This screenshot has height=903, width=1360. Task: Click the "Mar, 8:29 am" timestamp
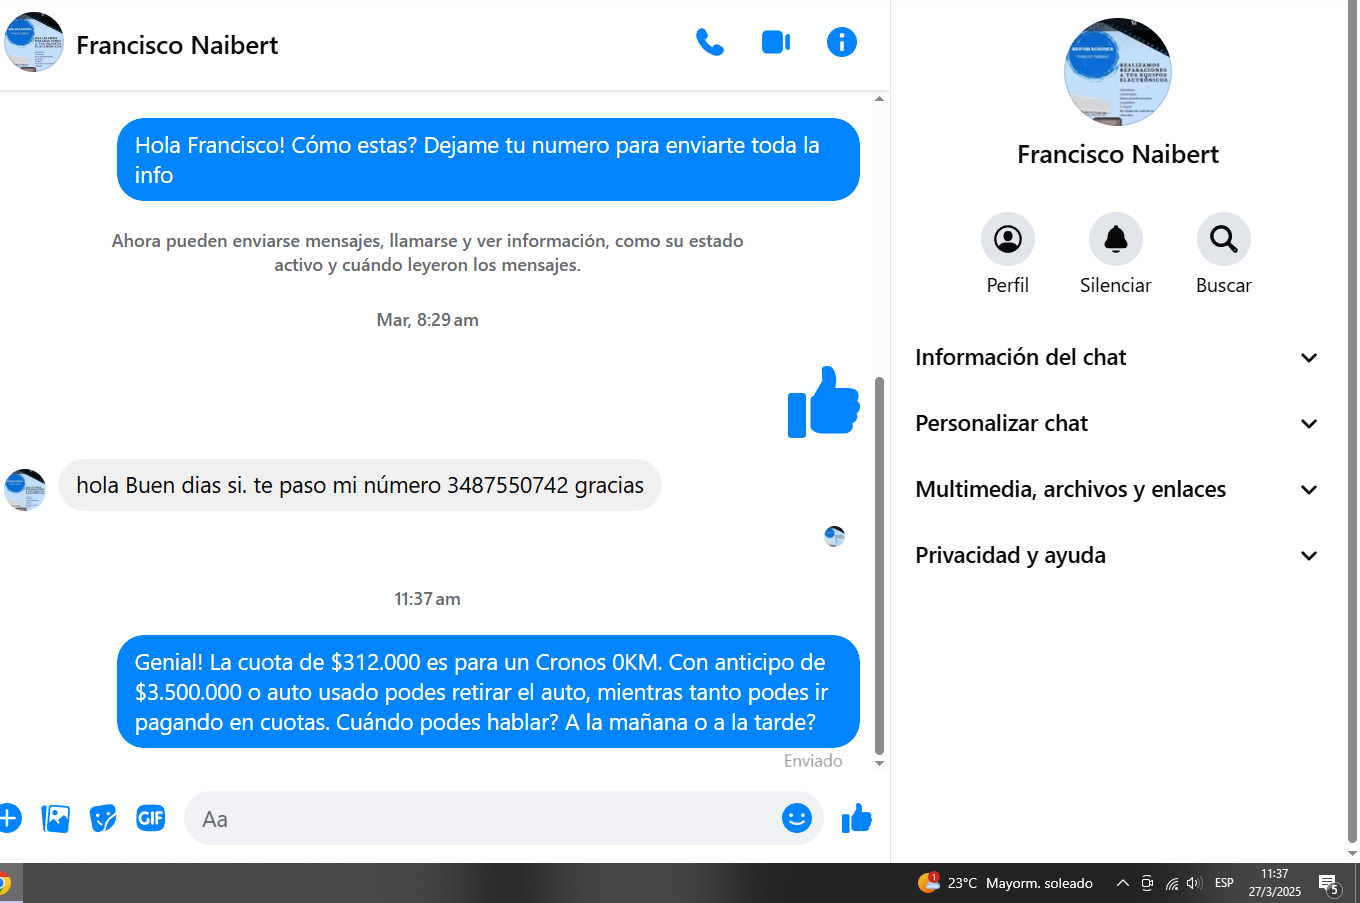428,320
